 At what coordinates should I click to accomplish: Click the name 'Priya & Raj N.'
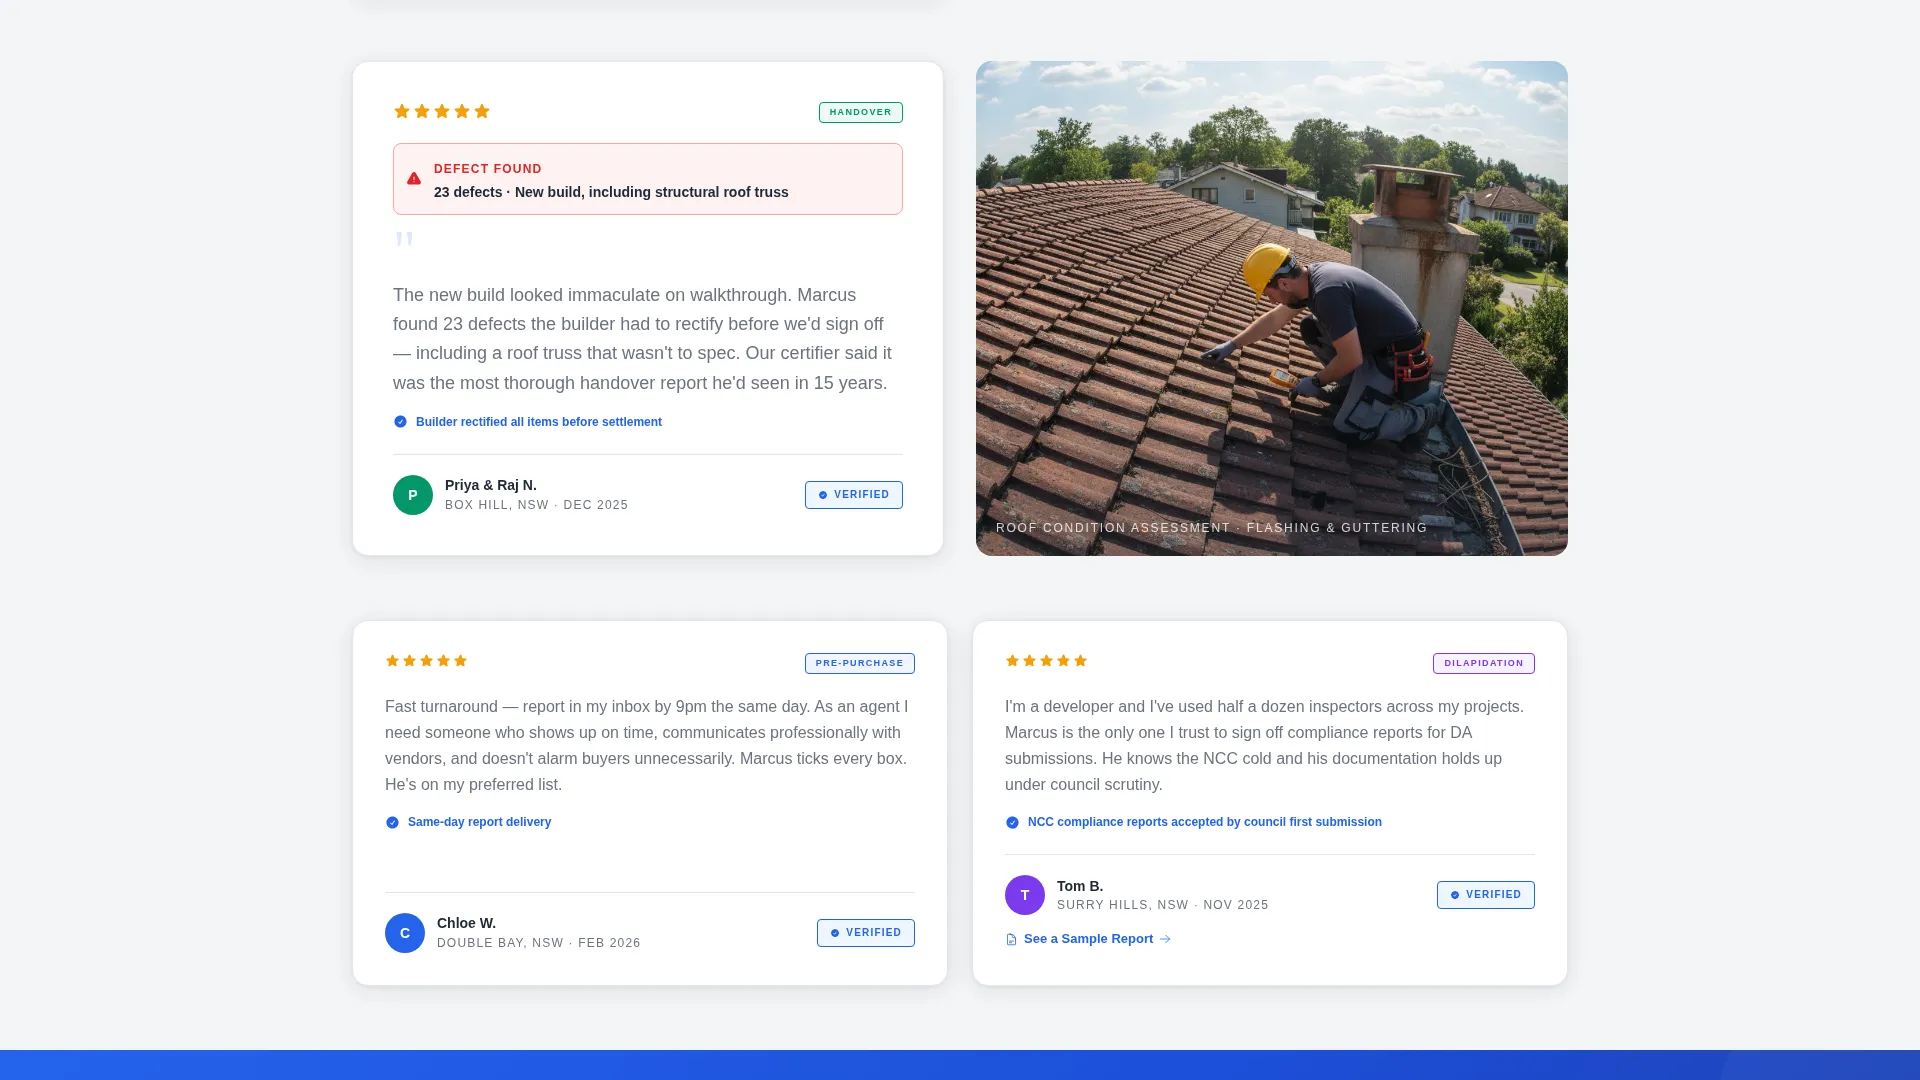(491, 485)
